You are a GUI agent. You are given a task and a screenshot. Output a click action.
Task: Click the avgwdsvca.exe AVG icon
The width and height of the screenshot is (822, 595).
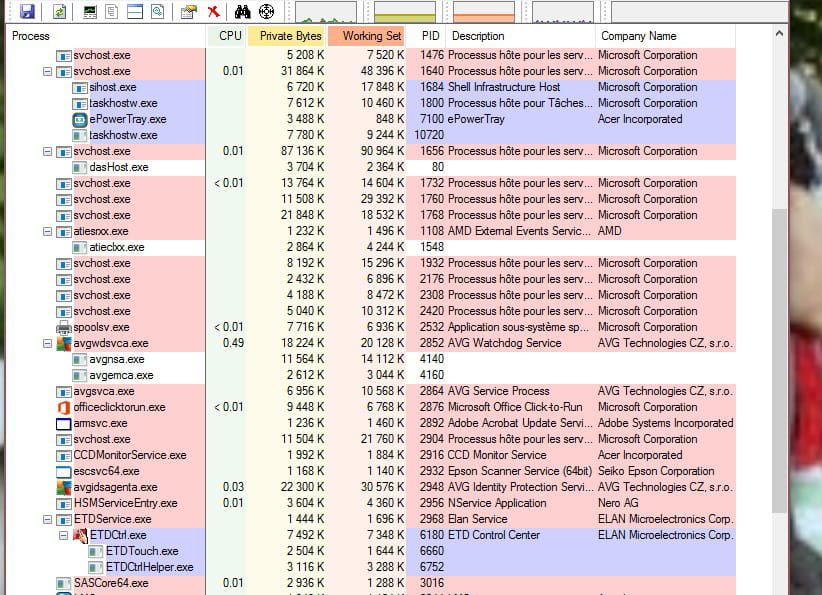pyautogui.click(x=63, y=344)
